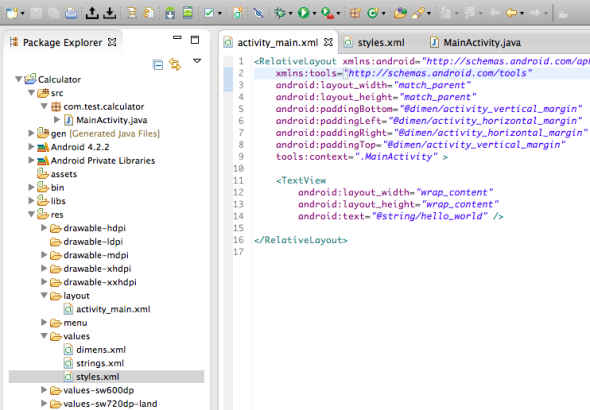Open the Lint checkmark dropdown arrow
Screen dimensions: 590x410
click(x=220, y=14)
